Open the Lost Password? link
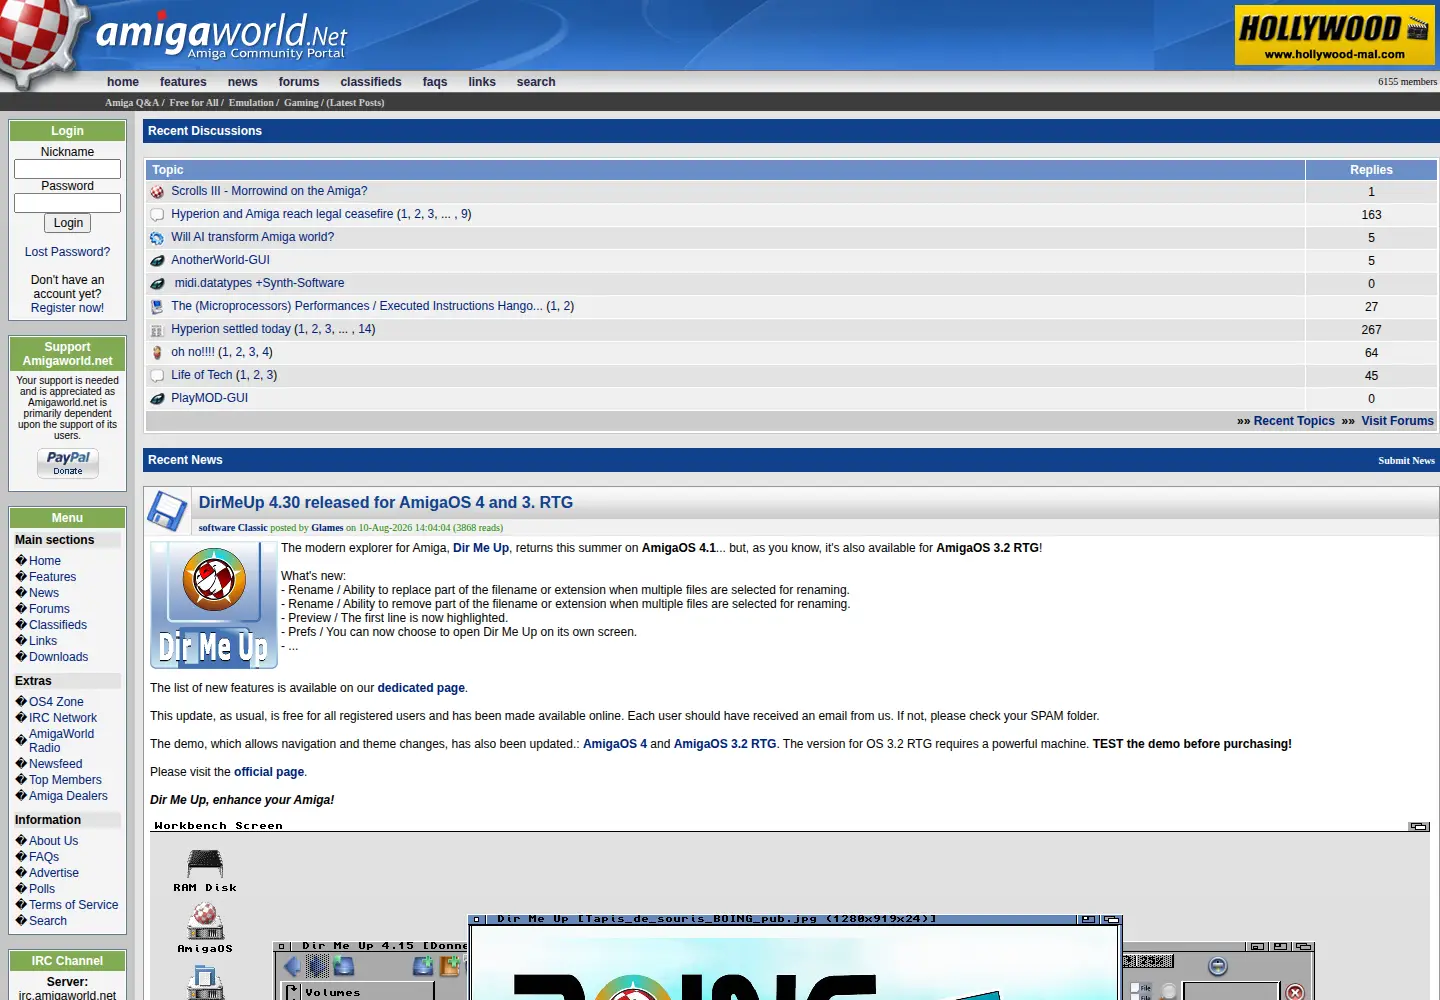Viewport: 1440px width, 1000px height. [67, 252]
